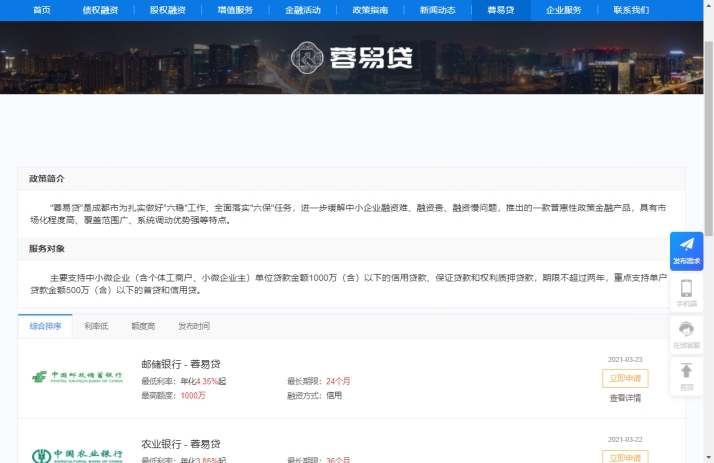Click 立即申请 for 邮储银行 loan
The height and width of the screenshot is (463, 714).
click(x=625, y=378)
